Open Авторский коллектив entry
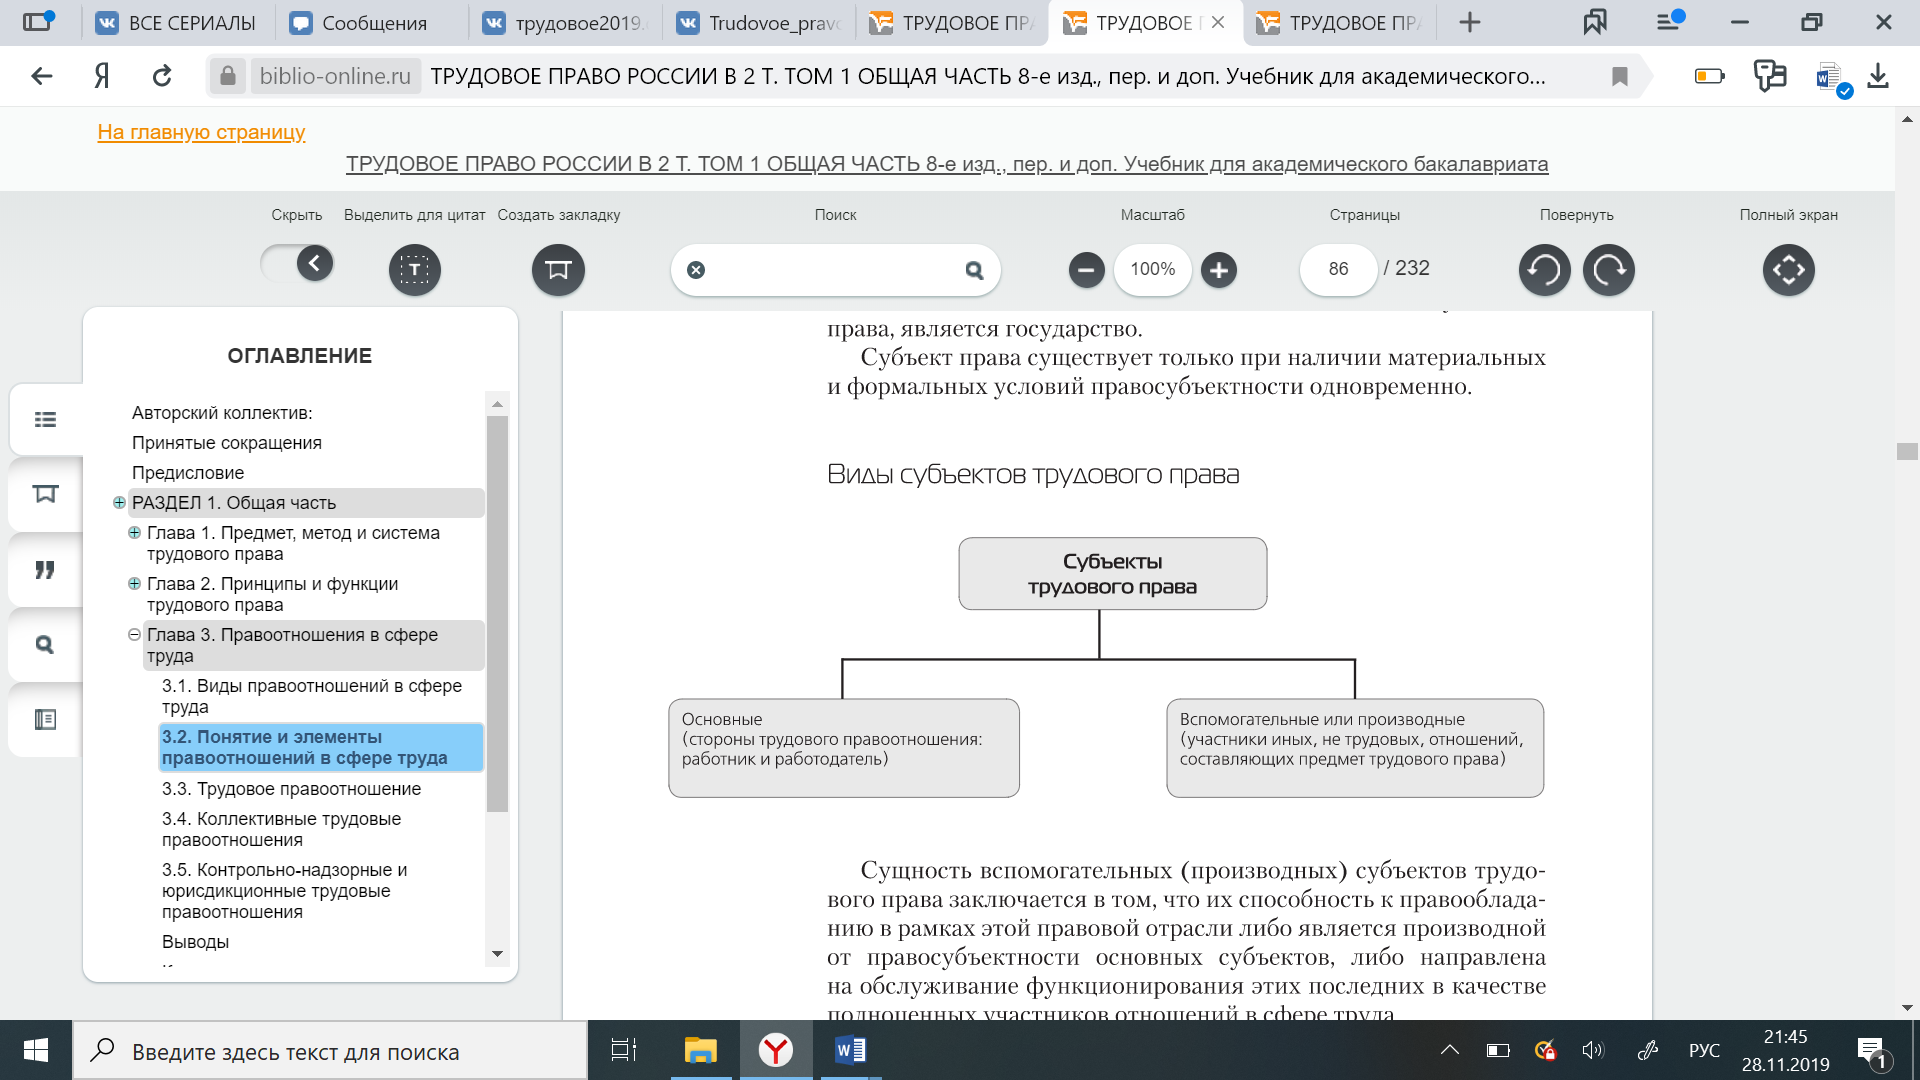Viewport: 1920px width, 1080px height. pos(222,413)
